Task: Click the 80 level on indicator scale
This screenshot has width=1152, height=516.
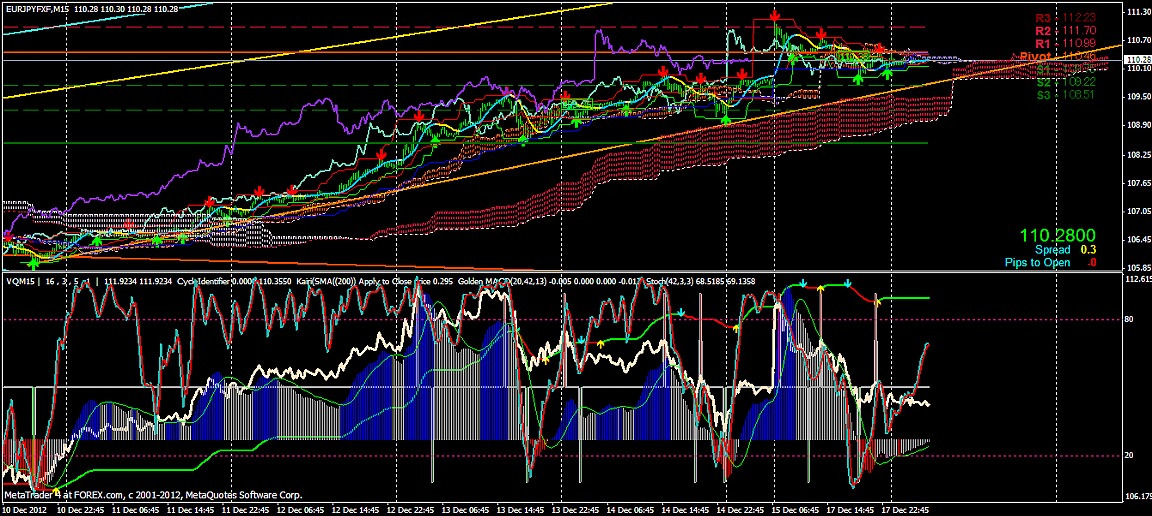Action: [x=1130, y=319]
